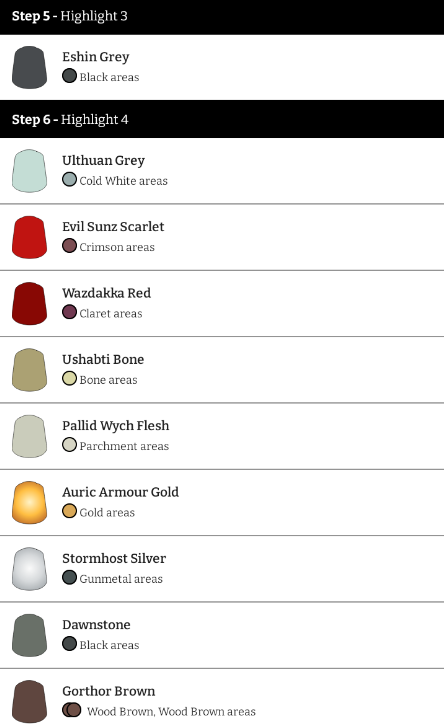Select the Claret areas color circle

point(69,312)
